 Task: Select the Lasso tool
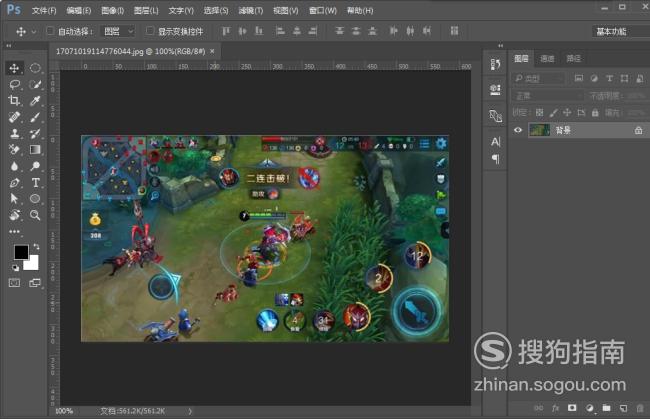tap(14, 85)
